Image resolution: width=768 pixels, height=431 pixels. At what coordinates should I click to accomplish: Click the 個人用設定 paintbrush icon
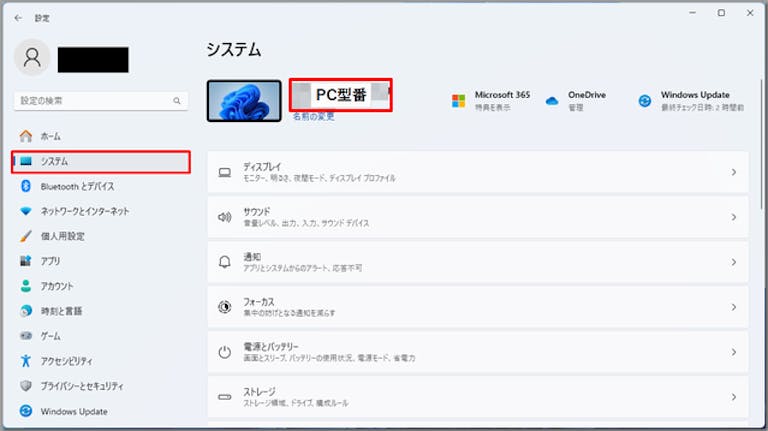coord(26,236)
